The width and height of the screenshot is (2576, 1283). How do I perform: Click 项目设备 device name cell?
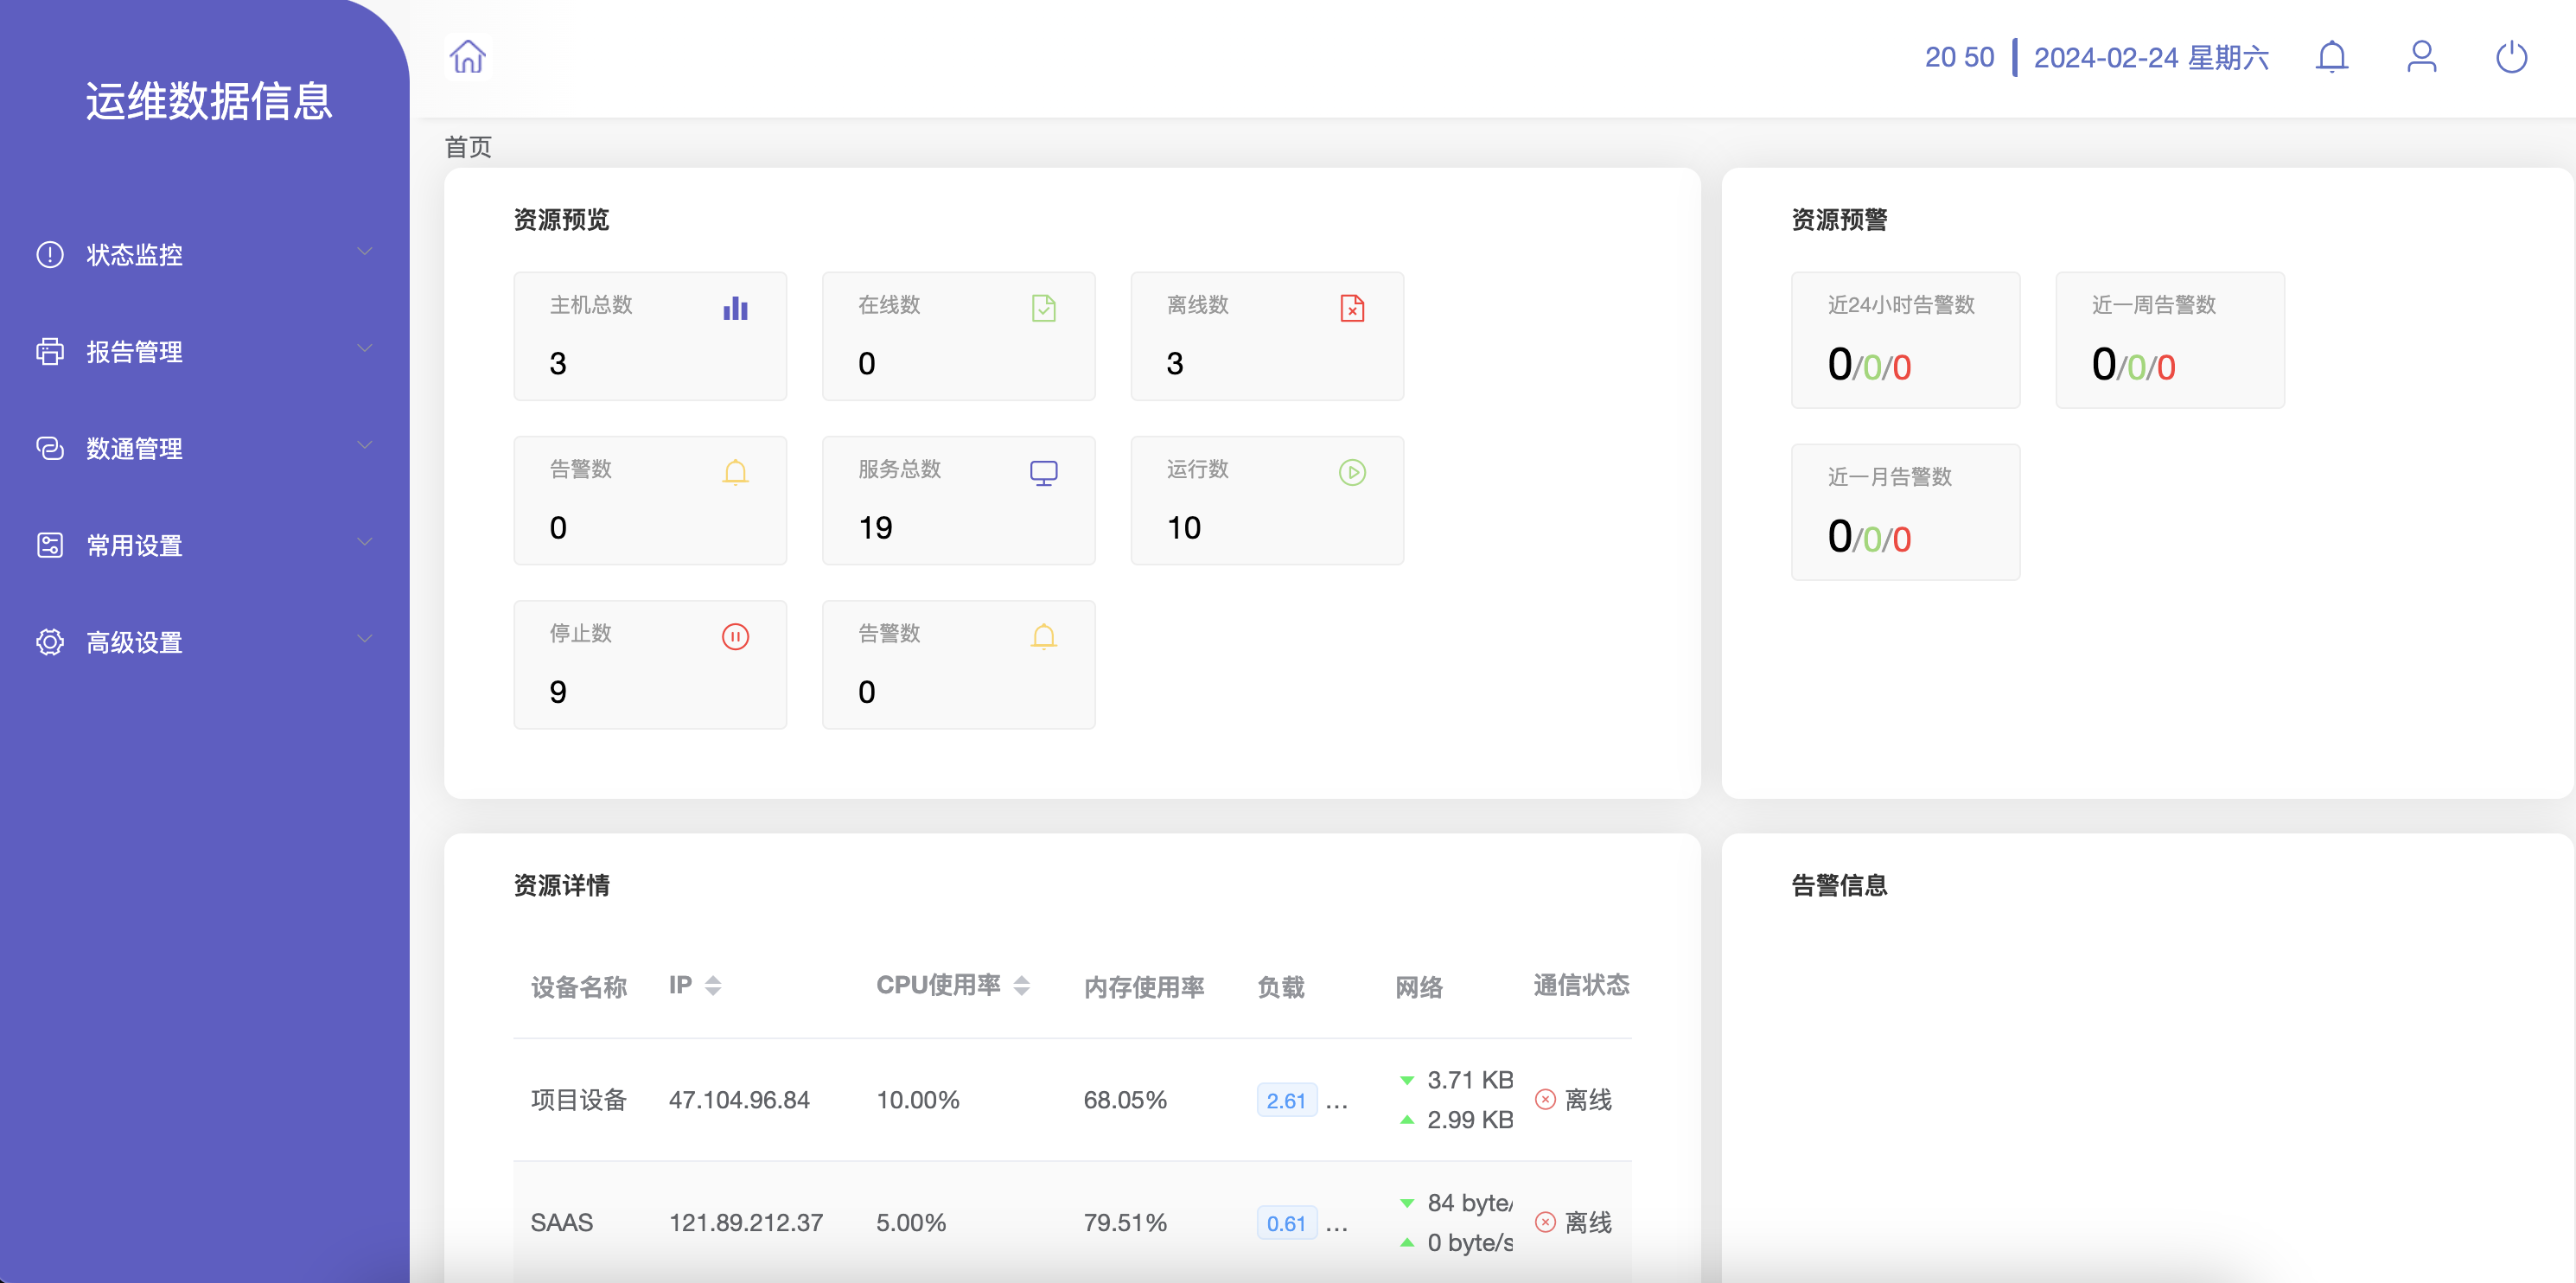(579, 1100)
